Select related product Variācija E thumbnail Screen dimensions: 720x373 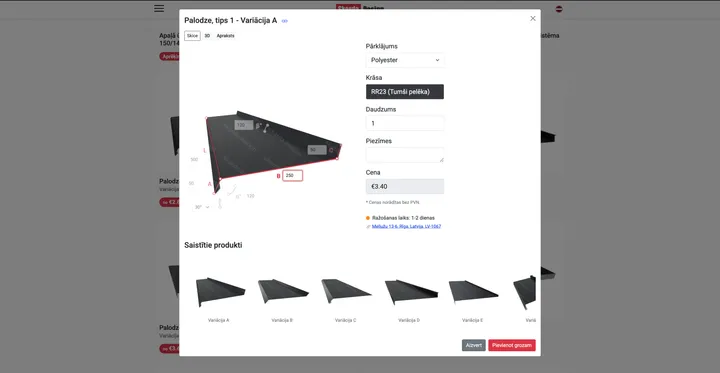[x=472, y=292]
